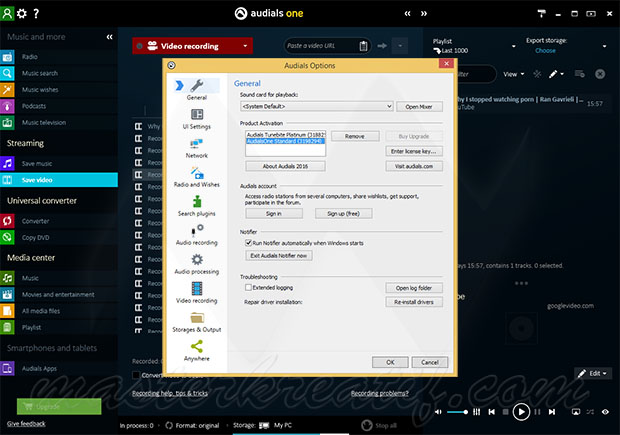Click the Open Mixer button
Viewport: 620px width, 435px height.
click(x=419, y=107)
